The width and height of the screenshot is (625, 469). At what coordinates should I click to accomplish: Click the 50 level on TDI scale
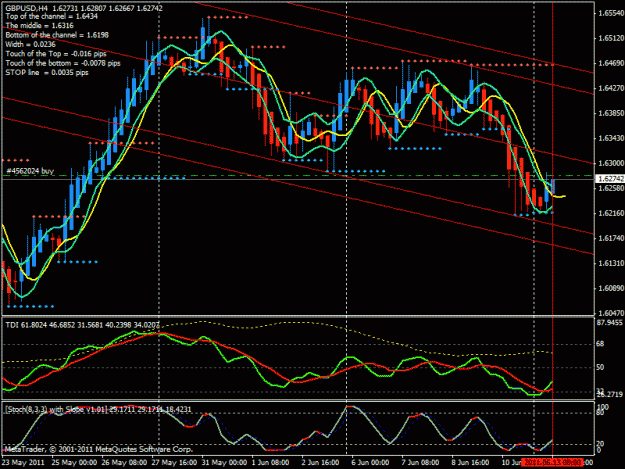click(x=600, y=367)
